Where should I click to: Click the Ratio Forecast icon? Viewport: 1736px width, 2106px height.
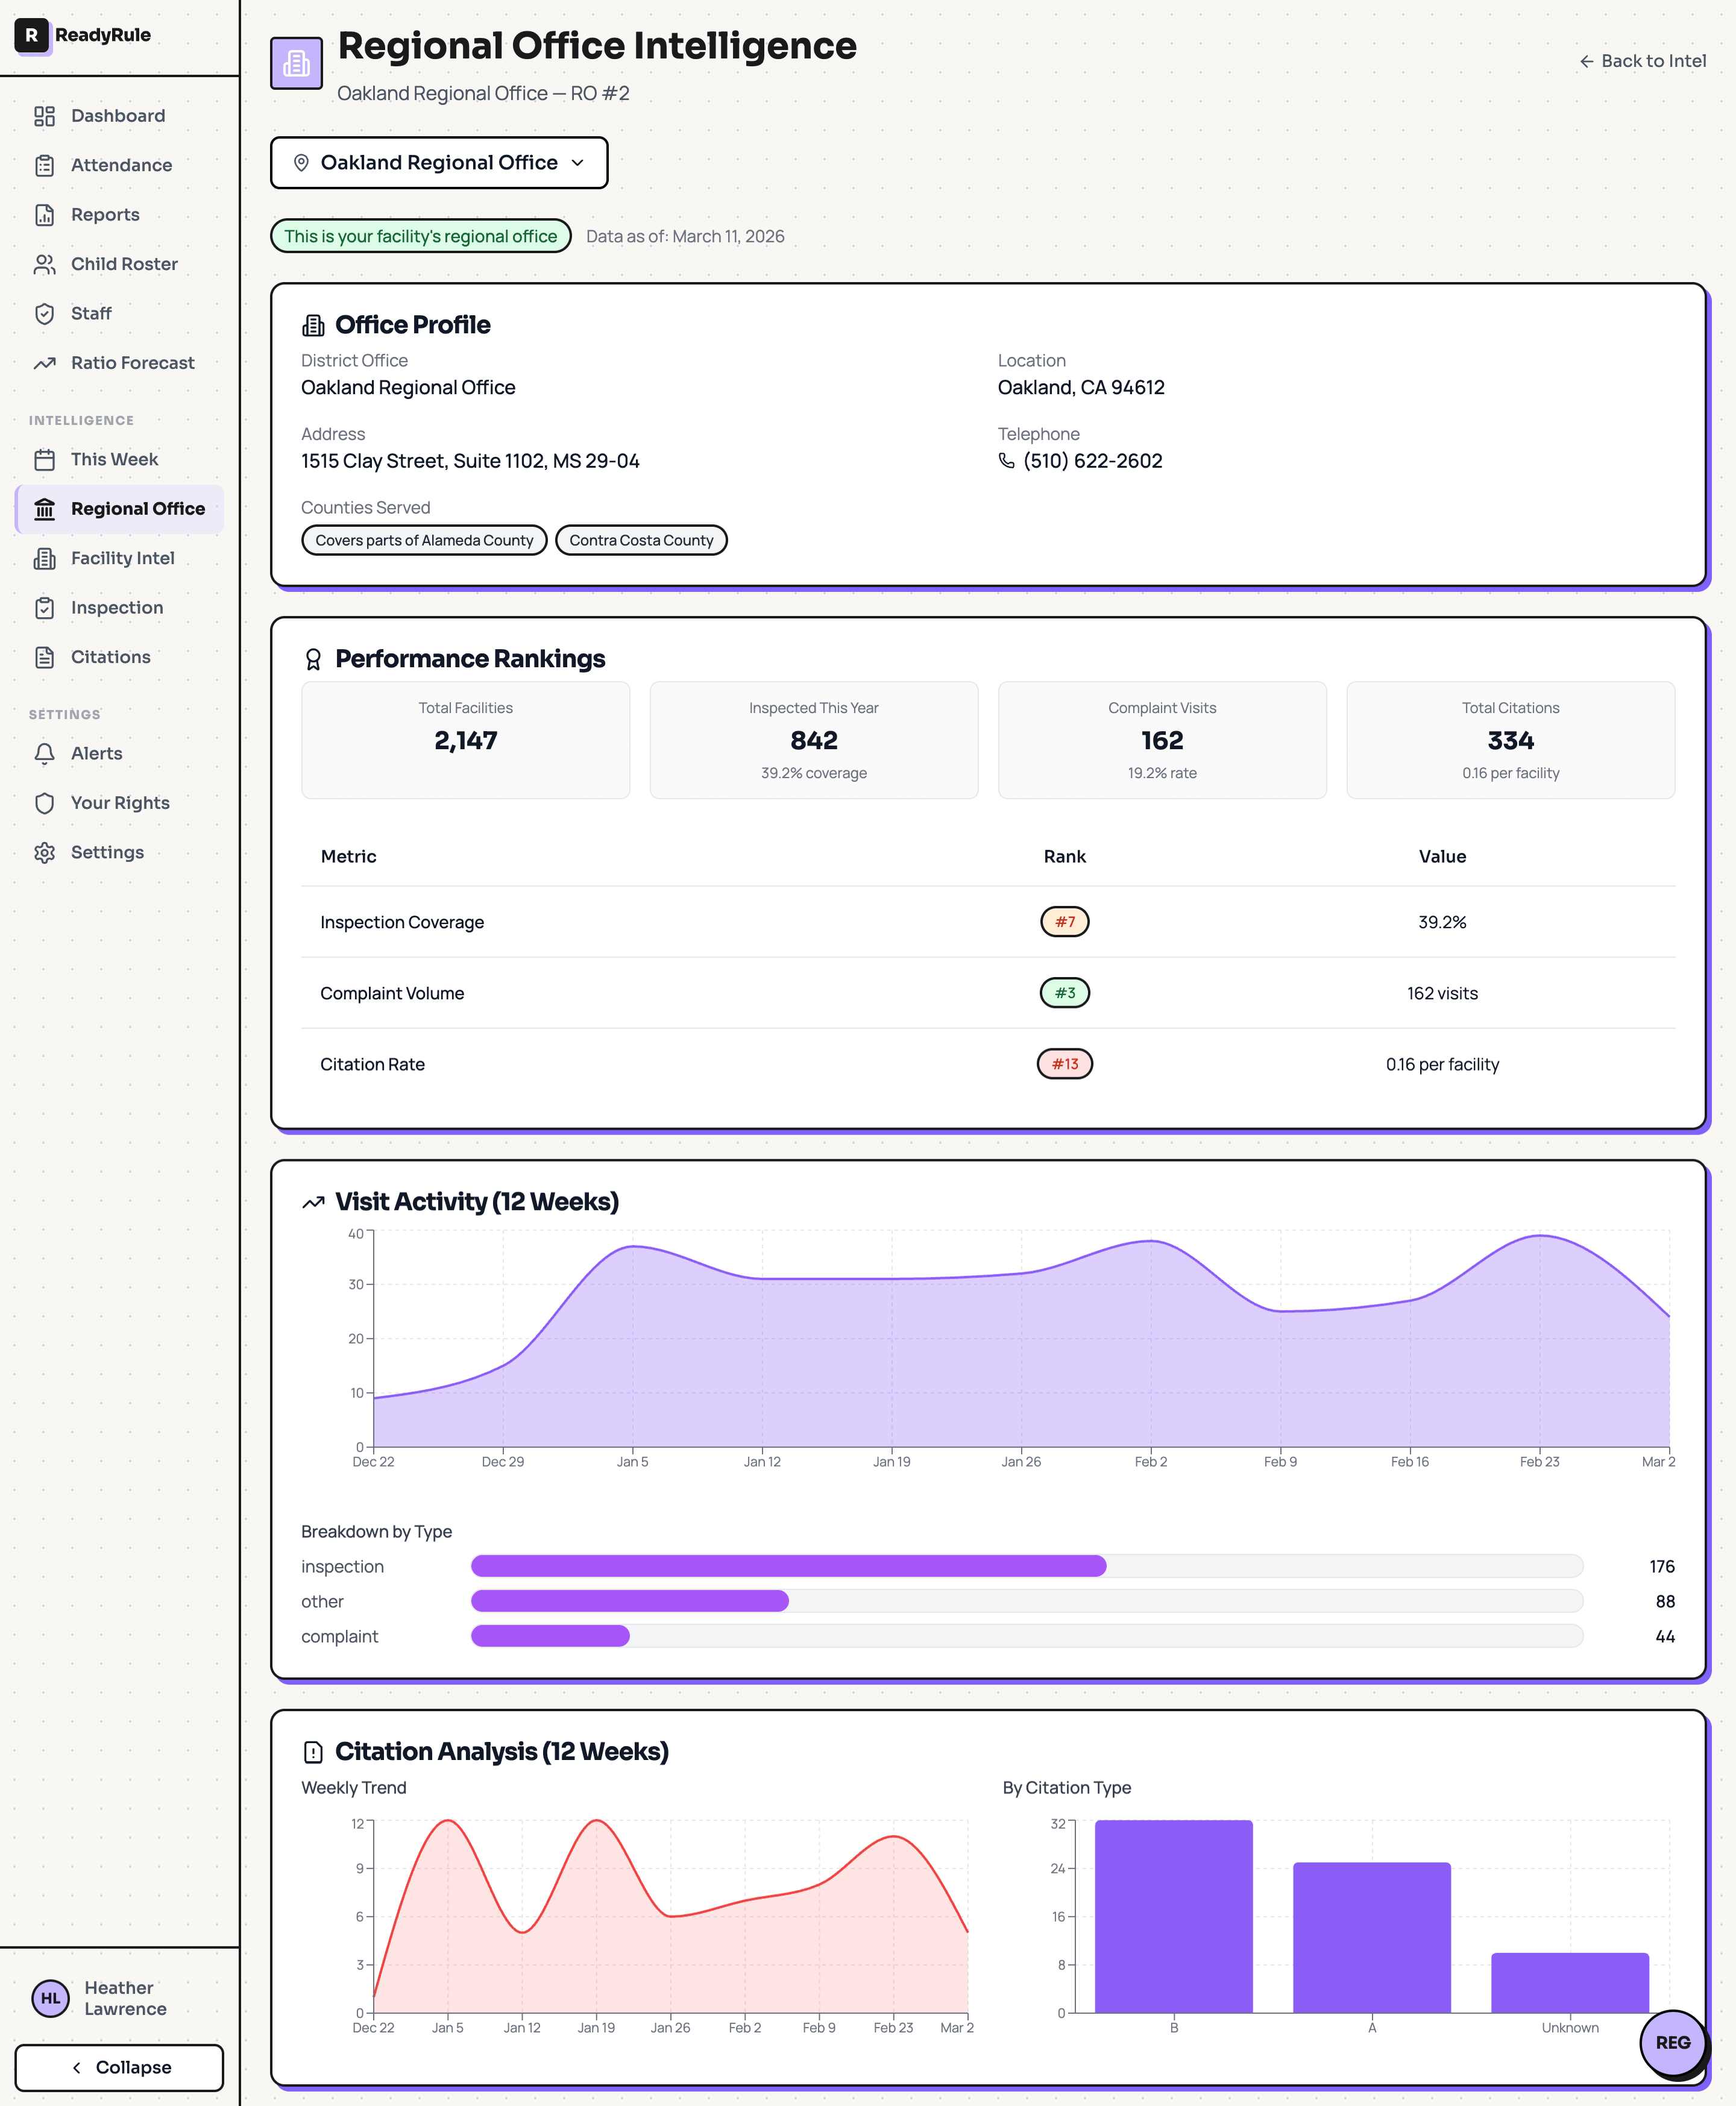pyautogui.click(x=45, y=363)
